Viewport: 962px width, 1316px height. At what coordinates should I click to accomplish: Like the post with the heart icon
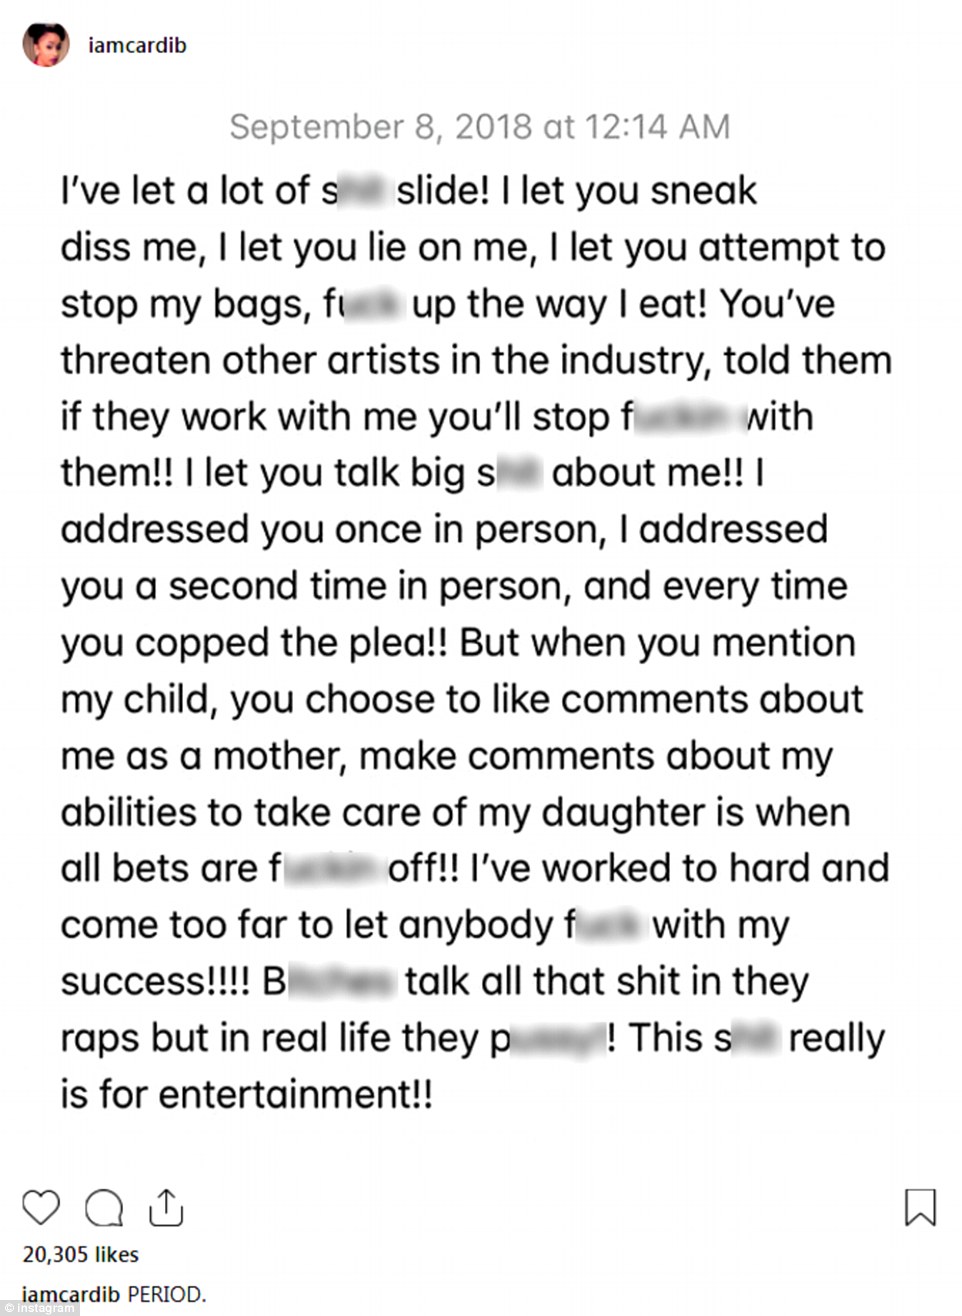click(41, 1208)
